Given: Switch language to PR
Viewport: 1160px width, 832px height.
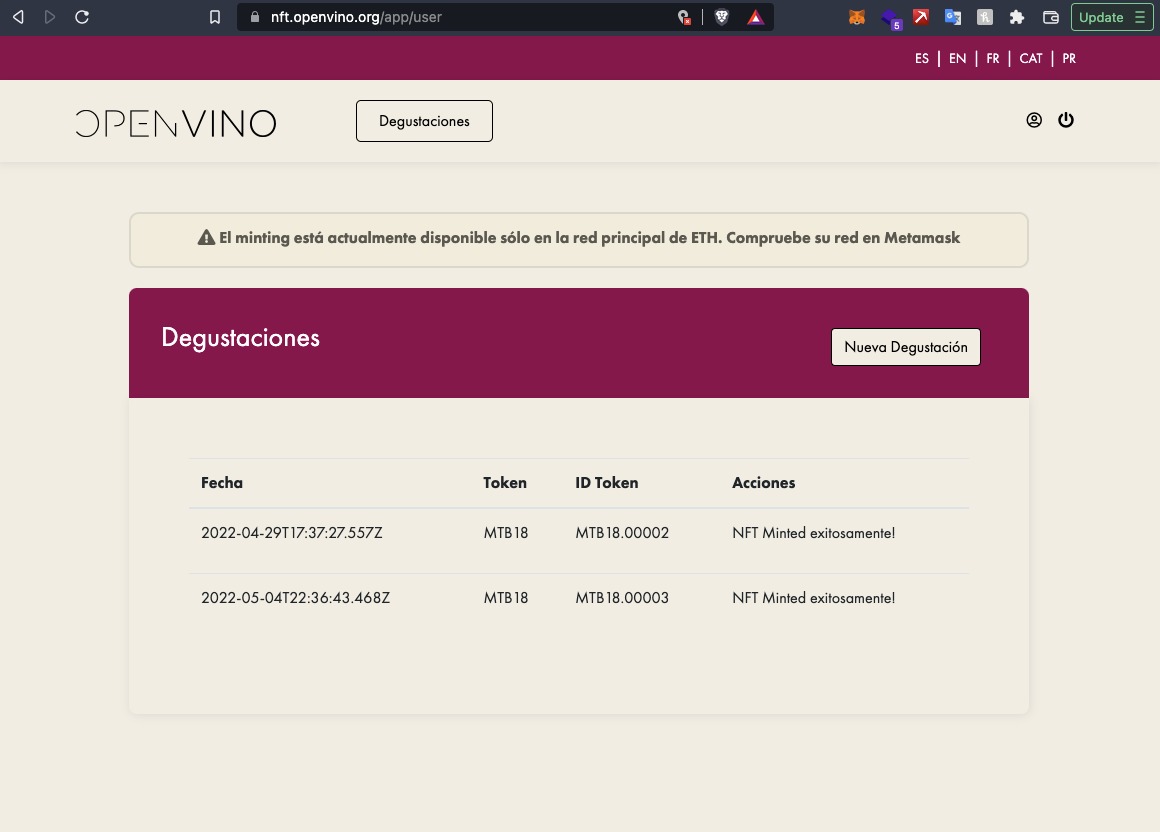Looking at the screenshot, I should pyautogui.click(x=1069, y=58).
